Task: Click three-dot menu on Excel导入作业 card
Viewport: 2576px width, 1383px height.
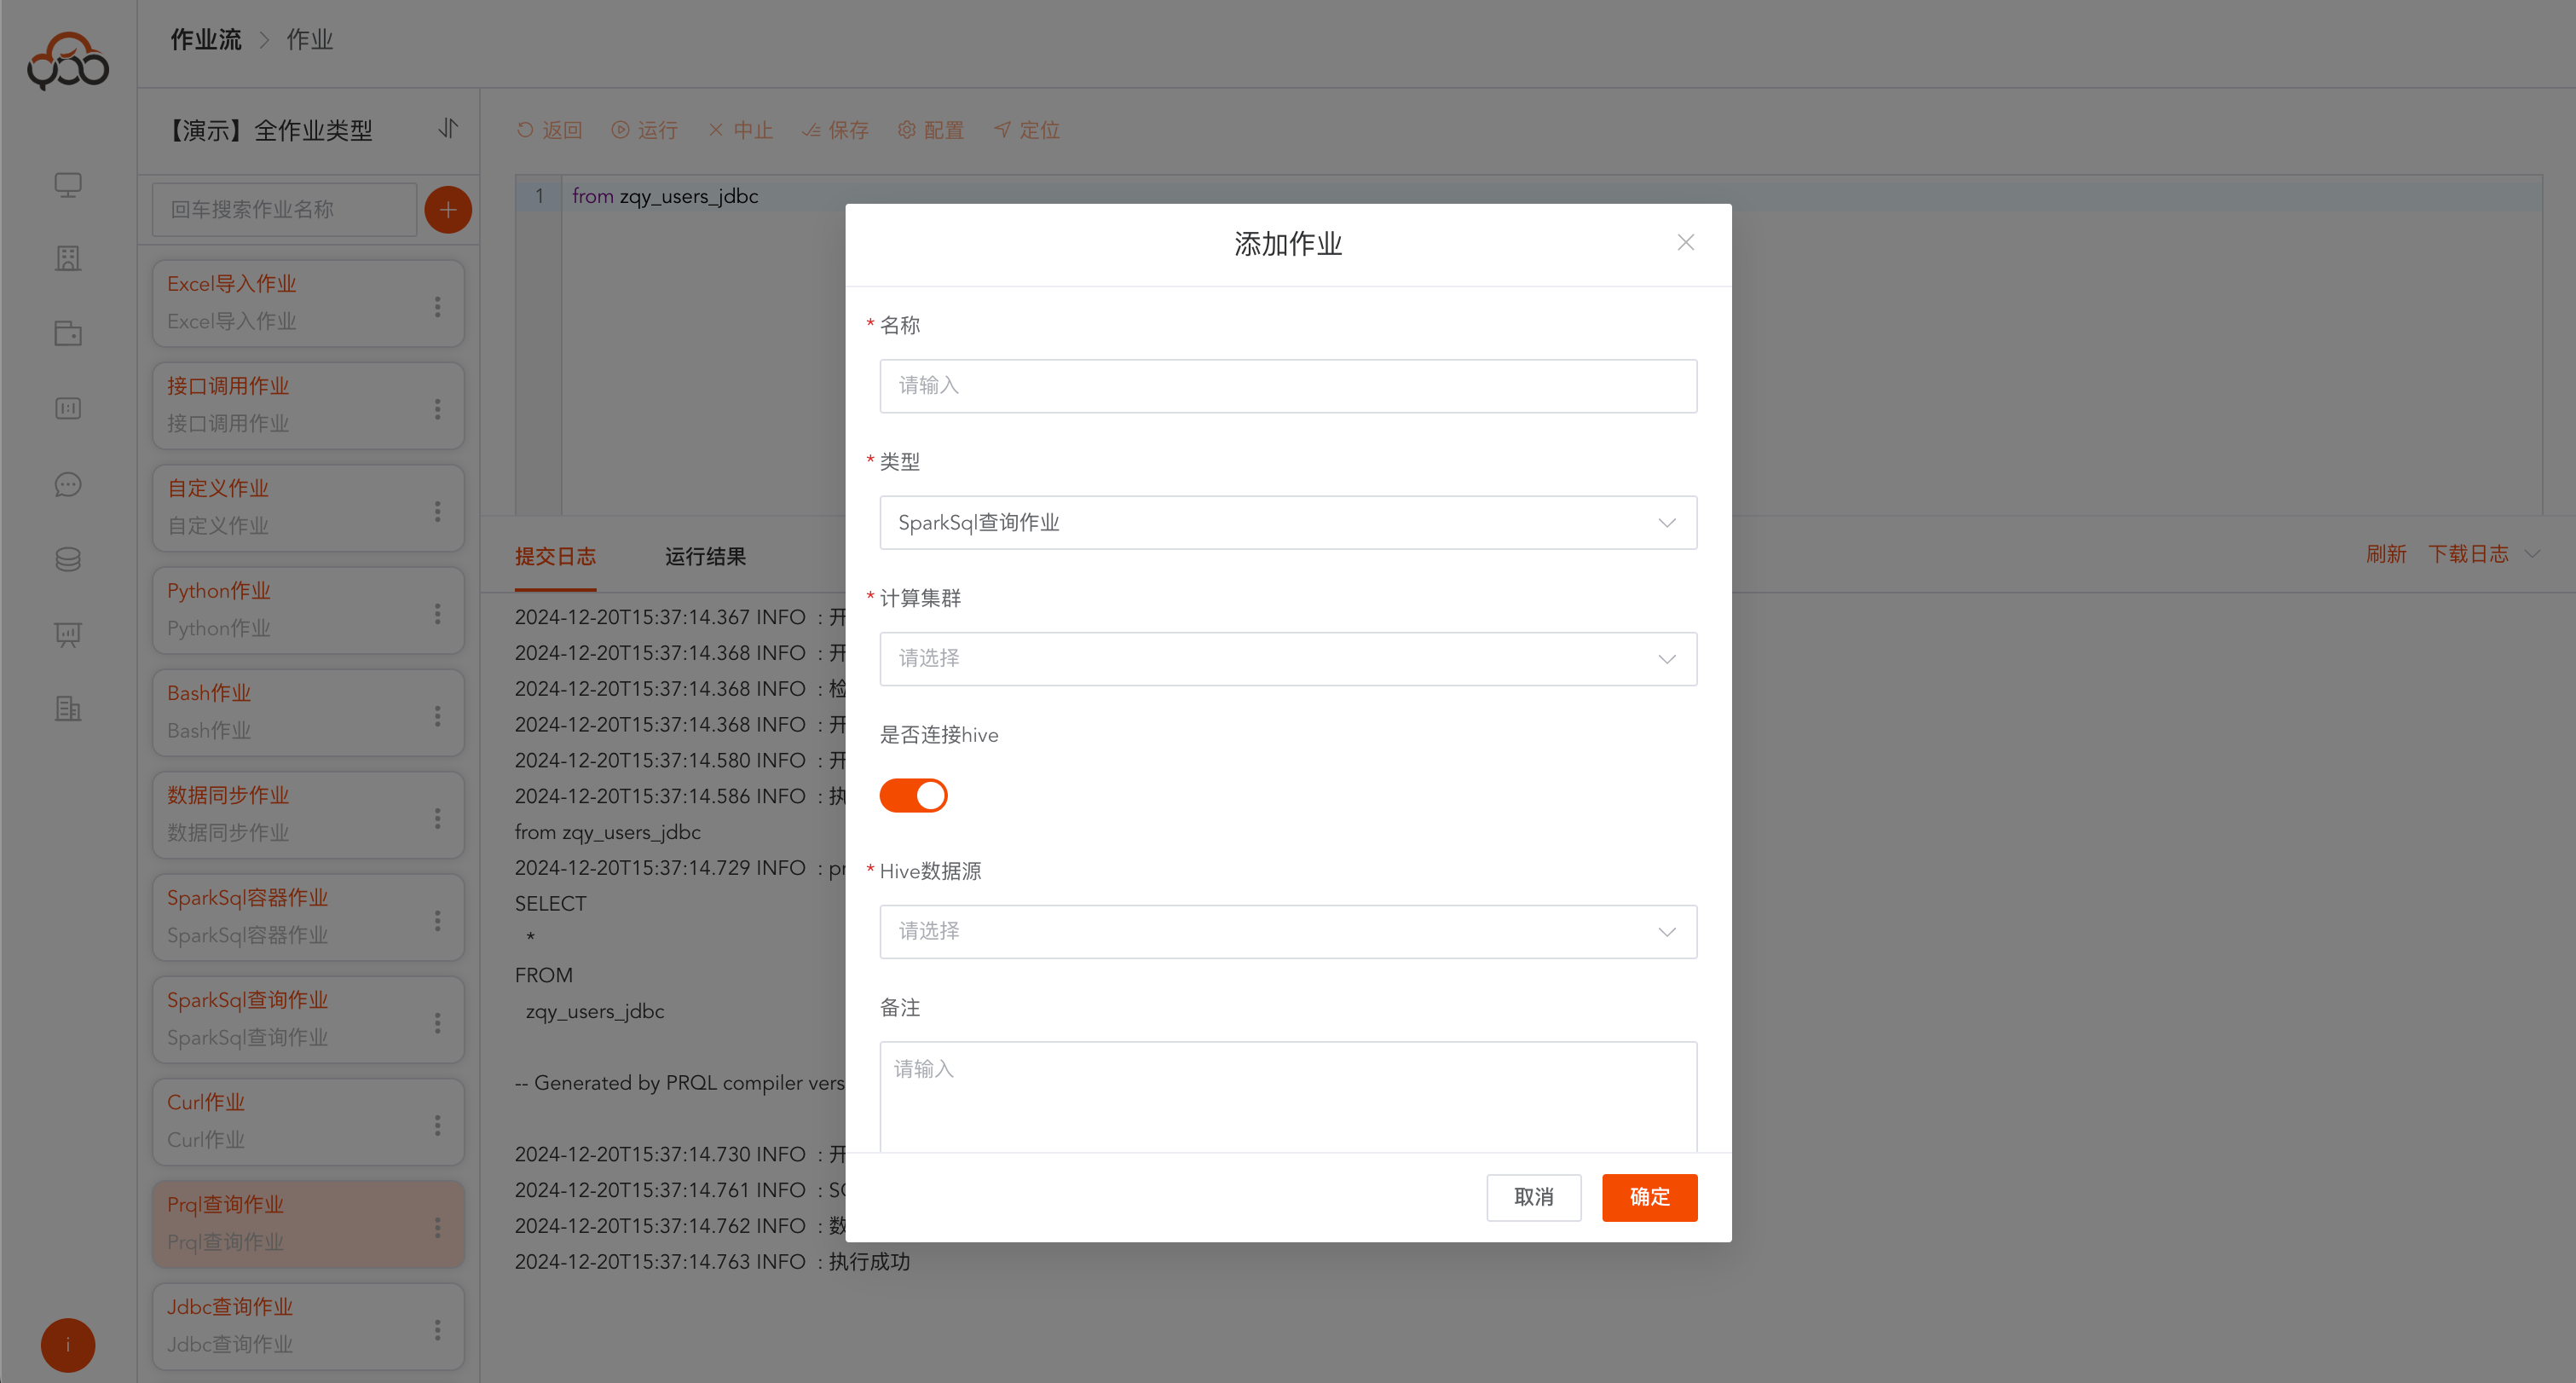Action: [x=437, y=306]
